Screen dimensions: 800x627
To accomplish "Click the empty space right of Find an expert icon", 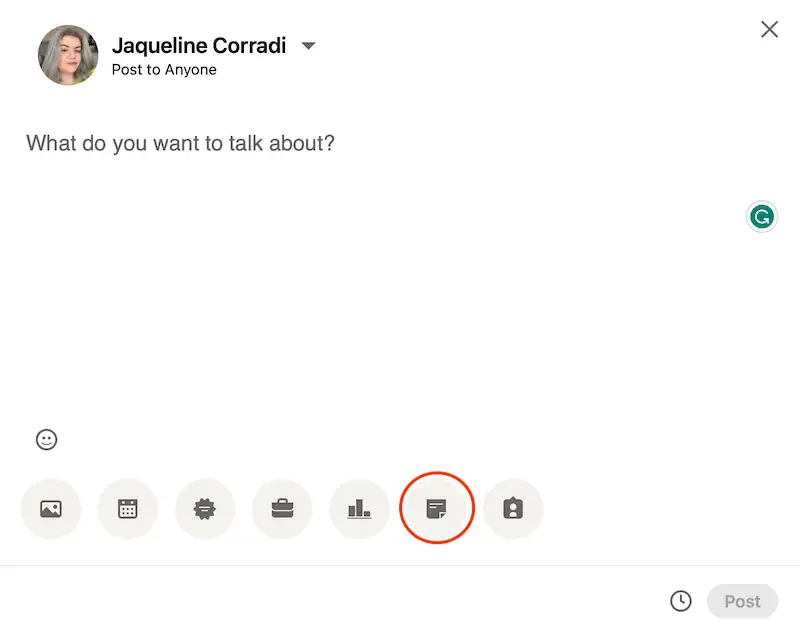I will click(660, 509).
